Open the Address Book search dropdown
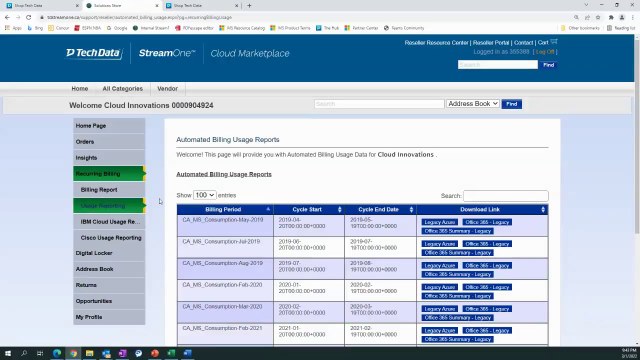 point(473,104)
